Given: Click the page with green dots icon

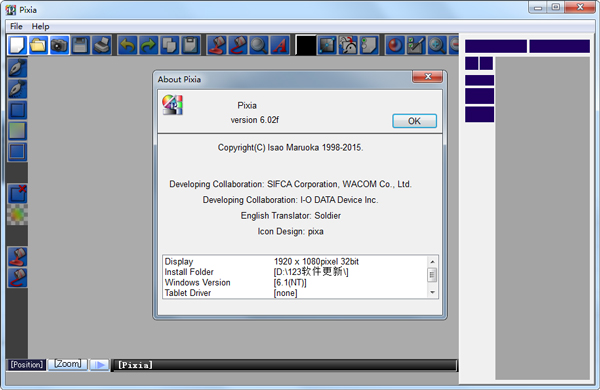Looking at the screenshot, I should (x=369, y=45).
